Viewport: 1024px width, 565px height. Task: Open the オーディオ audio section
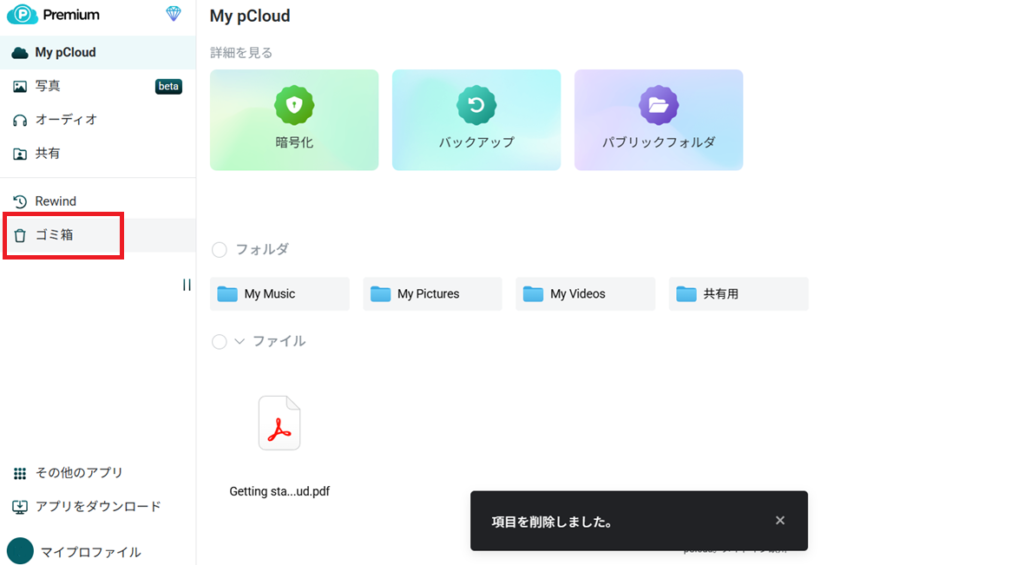(x=66, y=120)
